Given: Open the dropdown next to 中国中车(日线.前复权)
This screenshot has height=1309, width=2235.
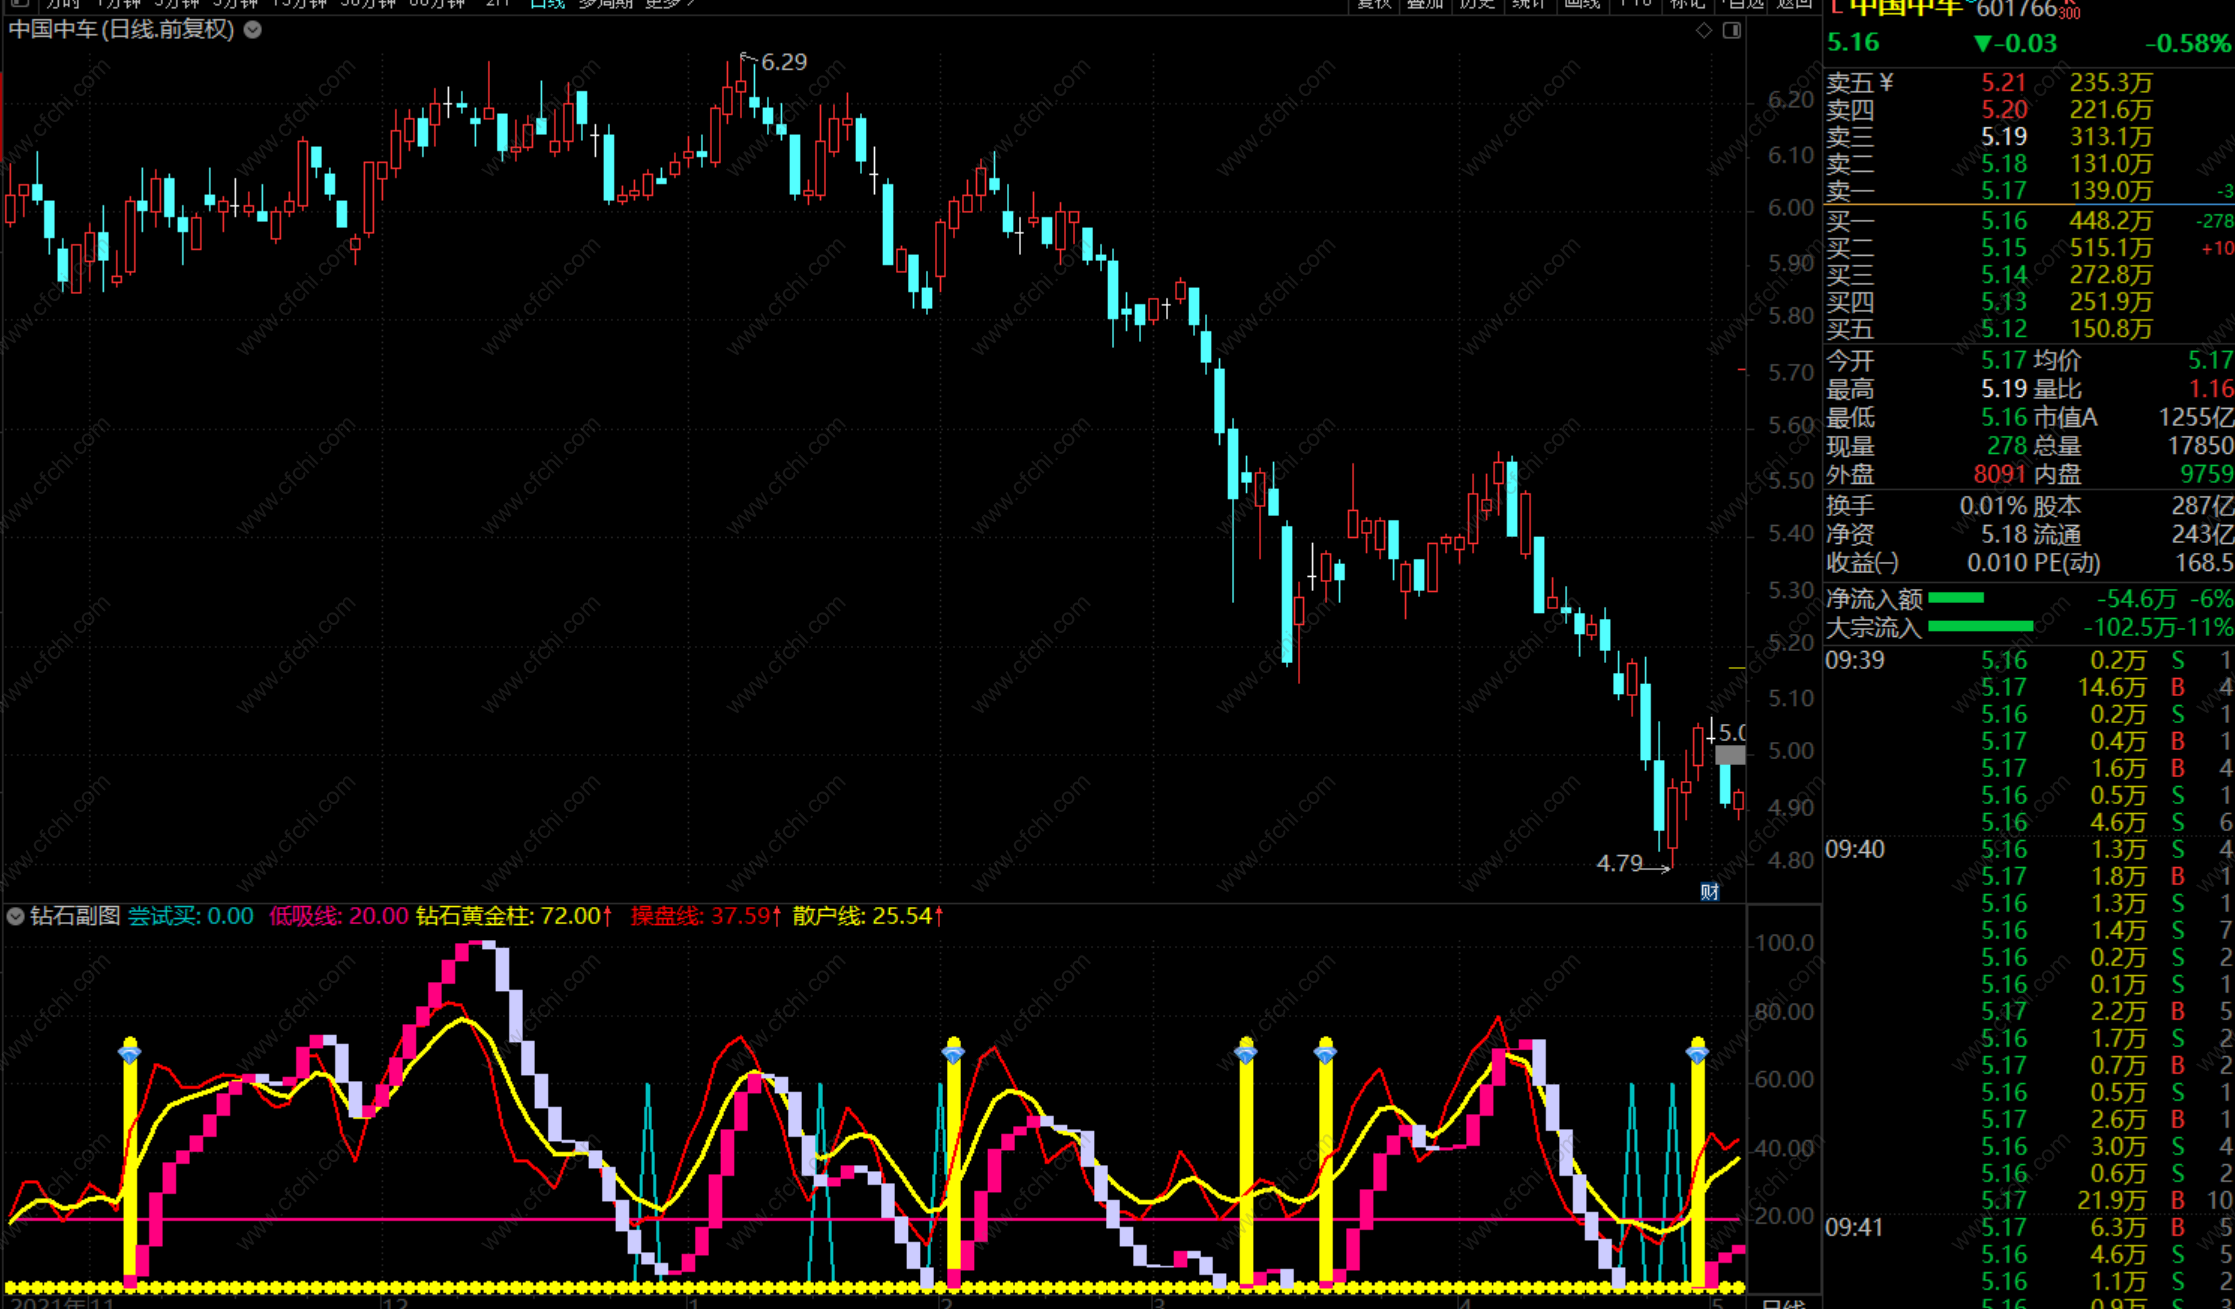Looking at the screenshot, I should tap(253, 30).
